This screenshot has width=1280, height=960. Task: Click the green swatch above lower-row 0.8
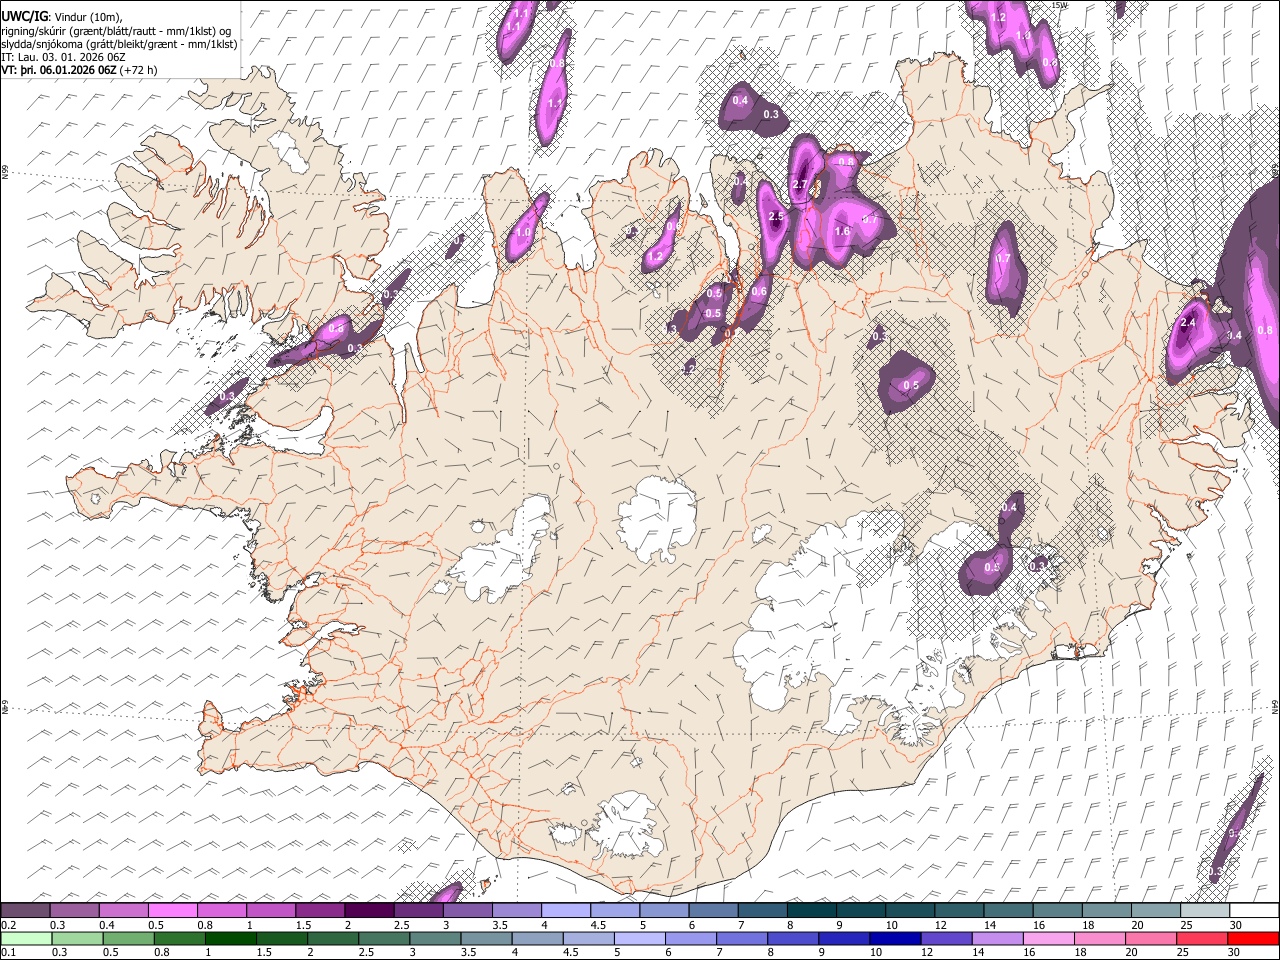click(180, 938)
